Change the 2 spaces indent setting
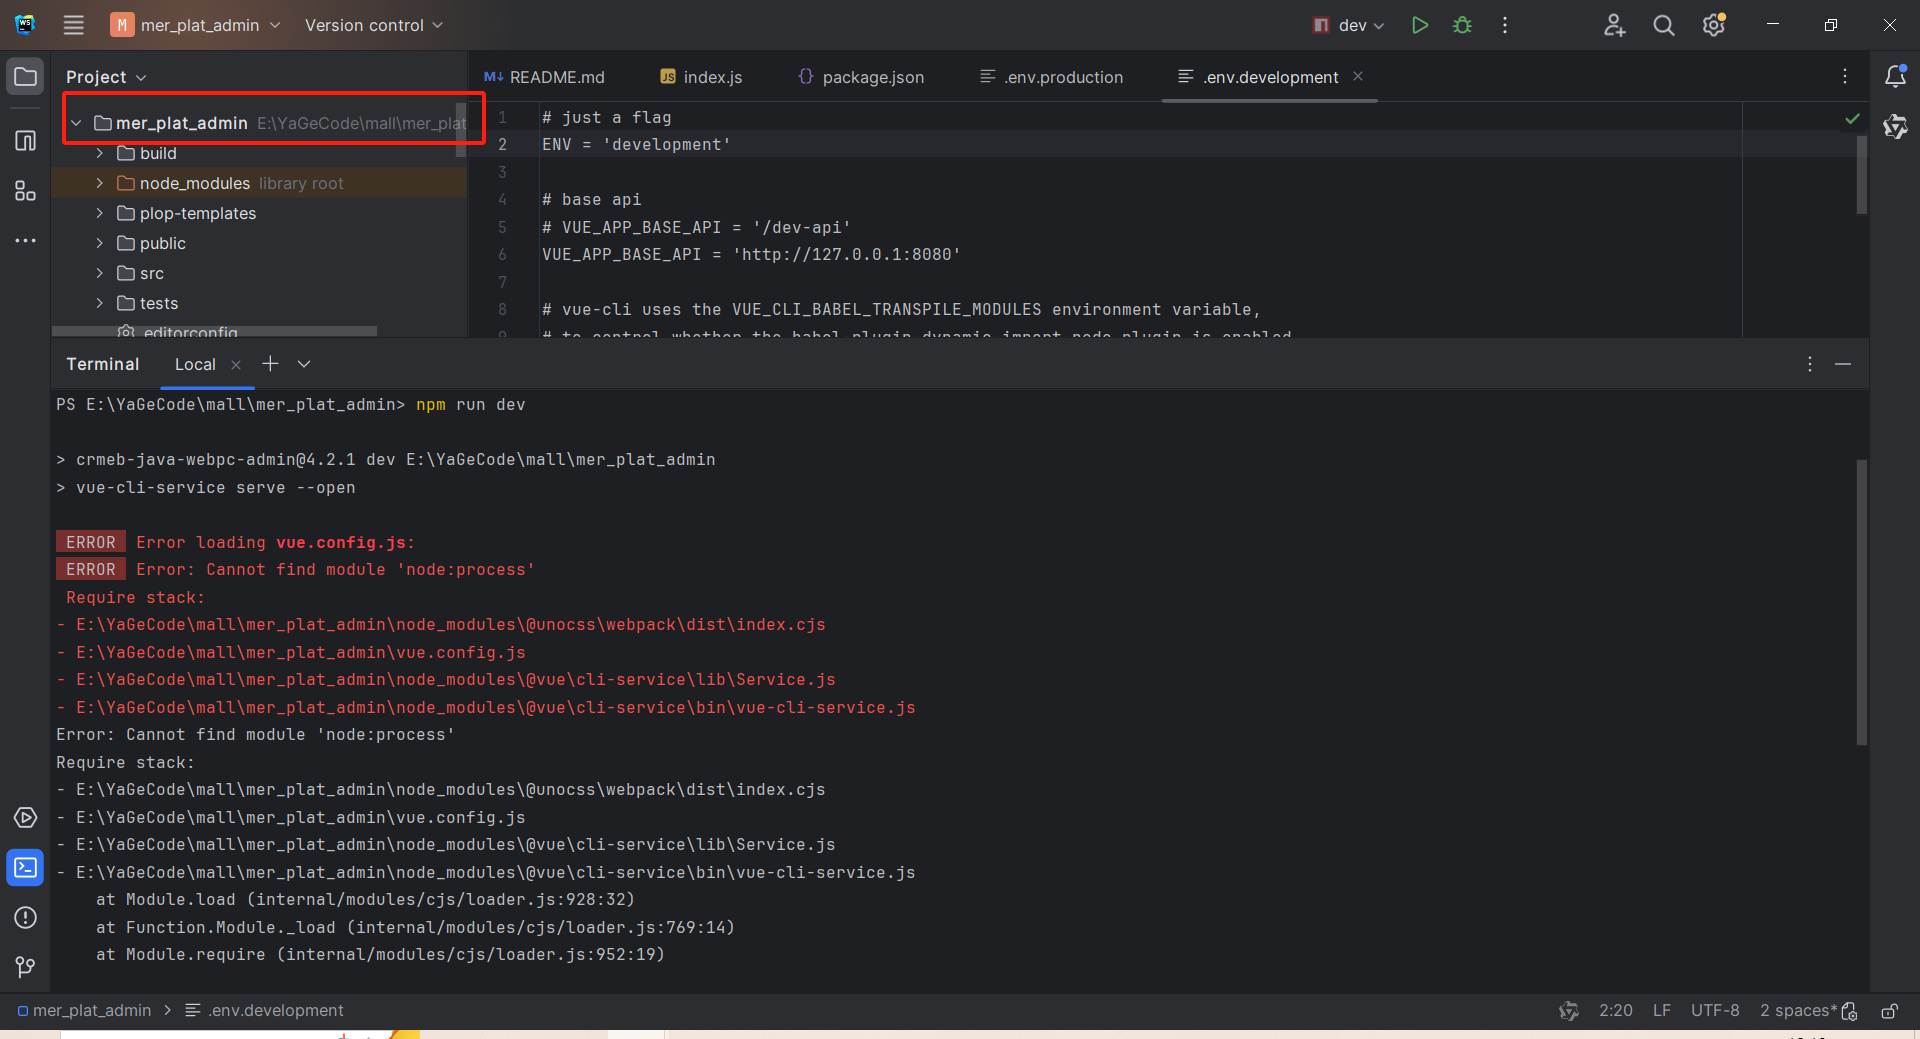The image size is (1920, 1039). (x=1798, y=1010)
